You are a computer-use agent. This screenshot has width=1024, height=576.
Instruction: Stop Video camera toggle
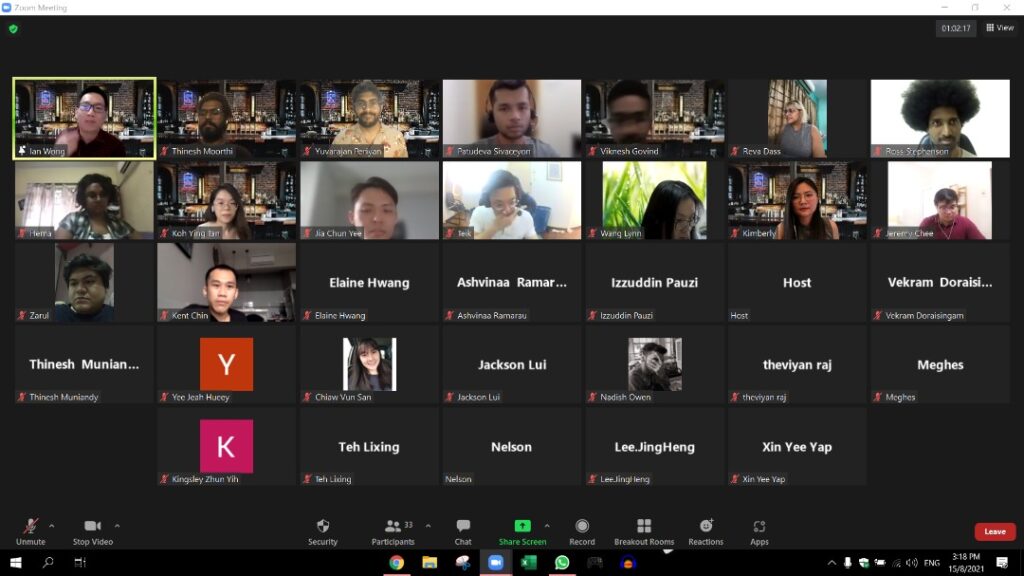(x=93, y=527)
